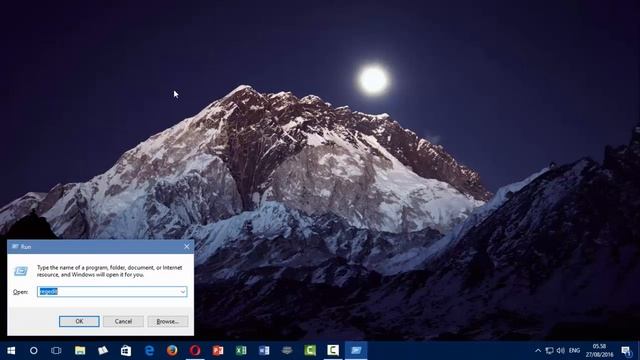Open the Windows Start menu
640x360 pixels.
pyautogui.click(x=11, y=350)
